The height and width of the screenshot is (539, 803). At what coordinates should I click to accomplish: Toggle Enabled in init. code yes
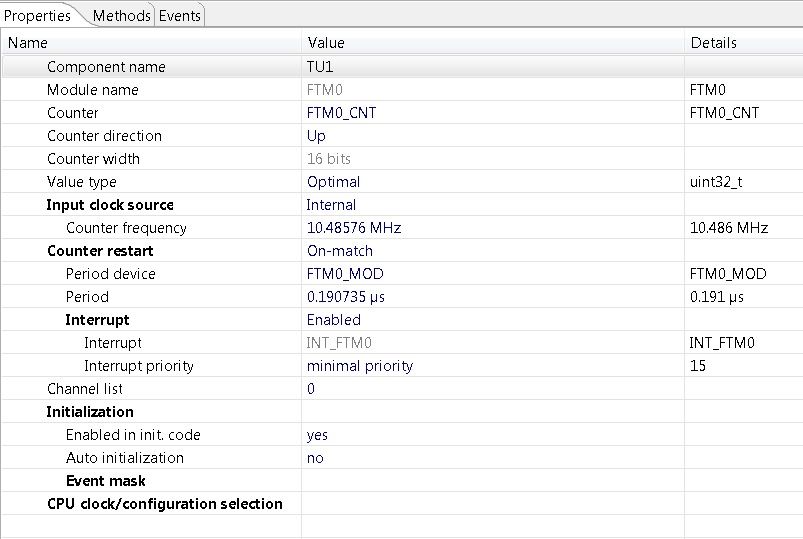[490, 435]
